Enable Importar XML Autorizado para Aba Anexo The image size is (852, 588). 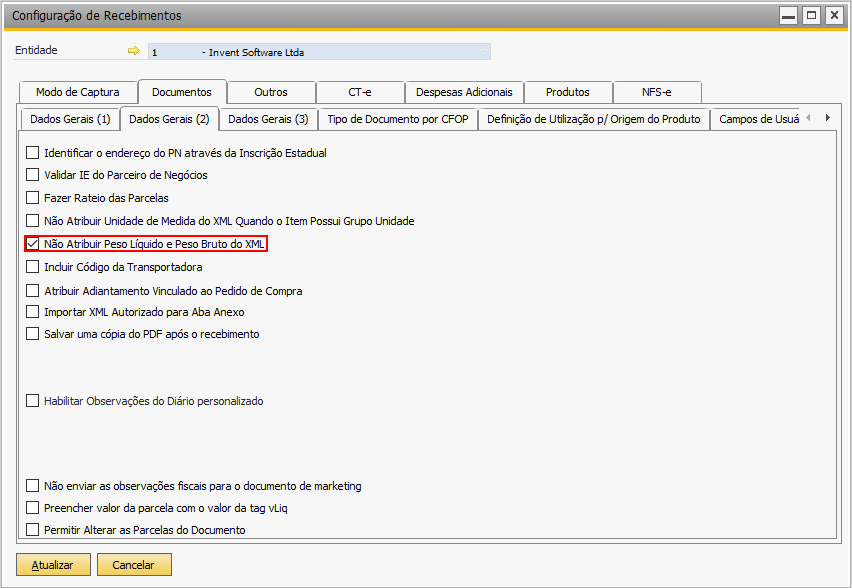point(33,312)
